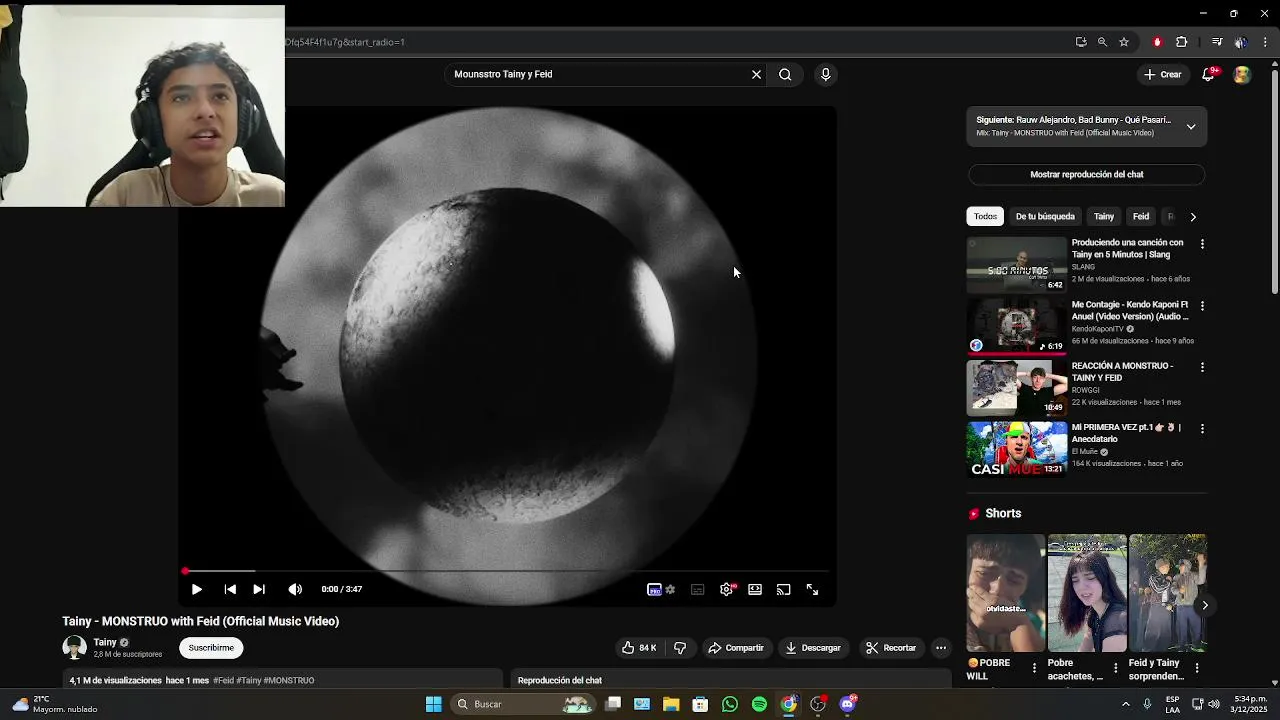
Task: Open File Explorer from the taskbar
Action: (x=671, y=704)
